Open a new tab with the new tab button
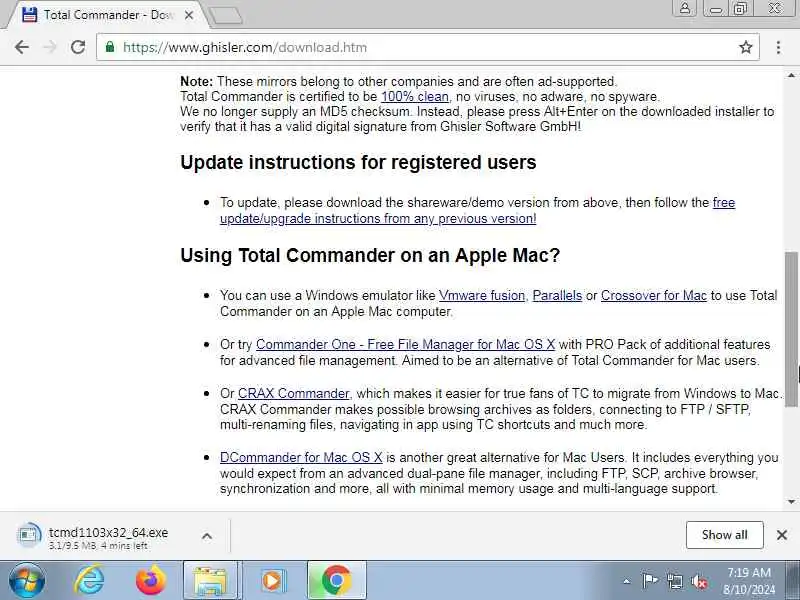This screenshot has width=800, height=600. [x=226, y=15]
